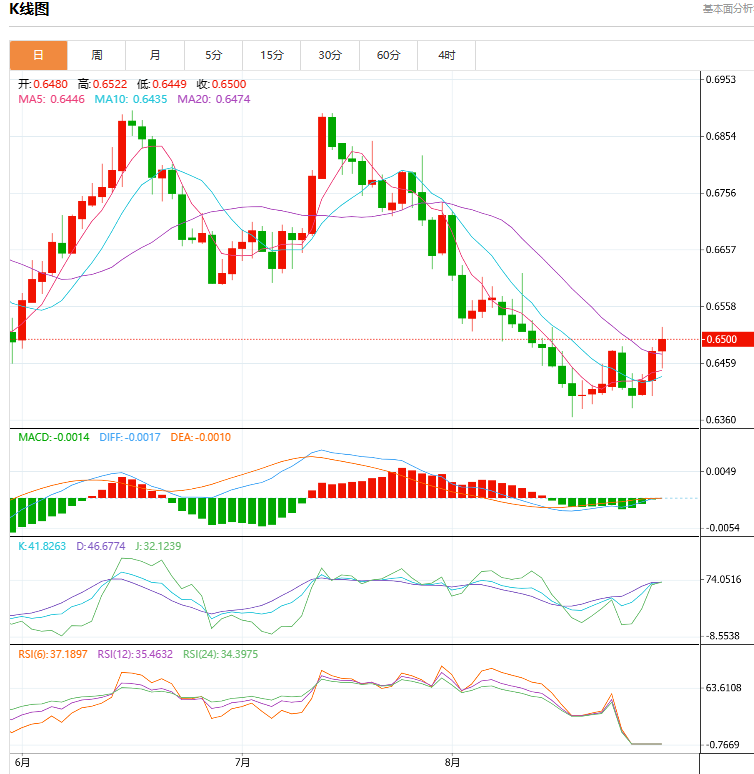Click the 开: 0.6480 open price value
Image resolution: width=754 pixels, height=774 pixels.
43,84
